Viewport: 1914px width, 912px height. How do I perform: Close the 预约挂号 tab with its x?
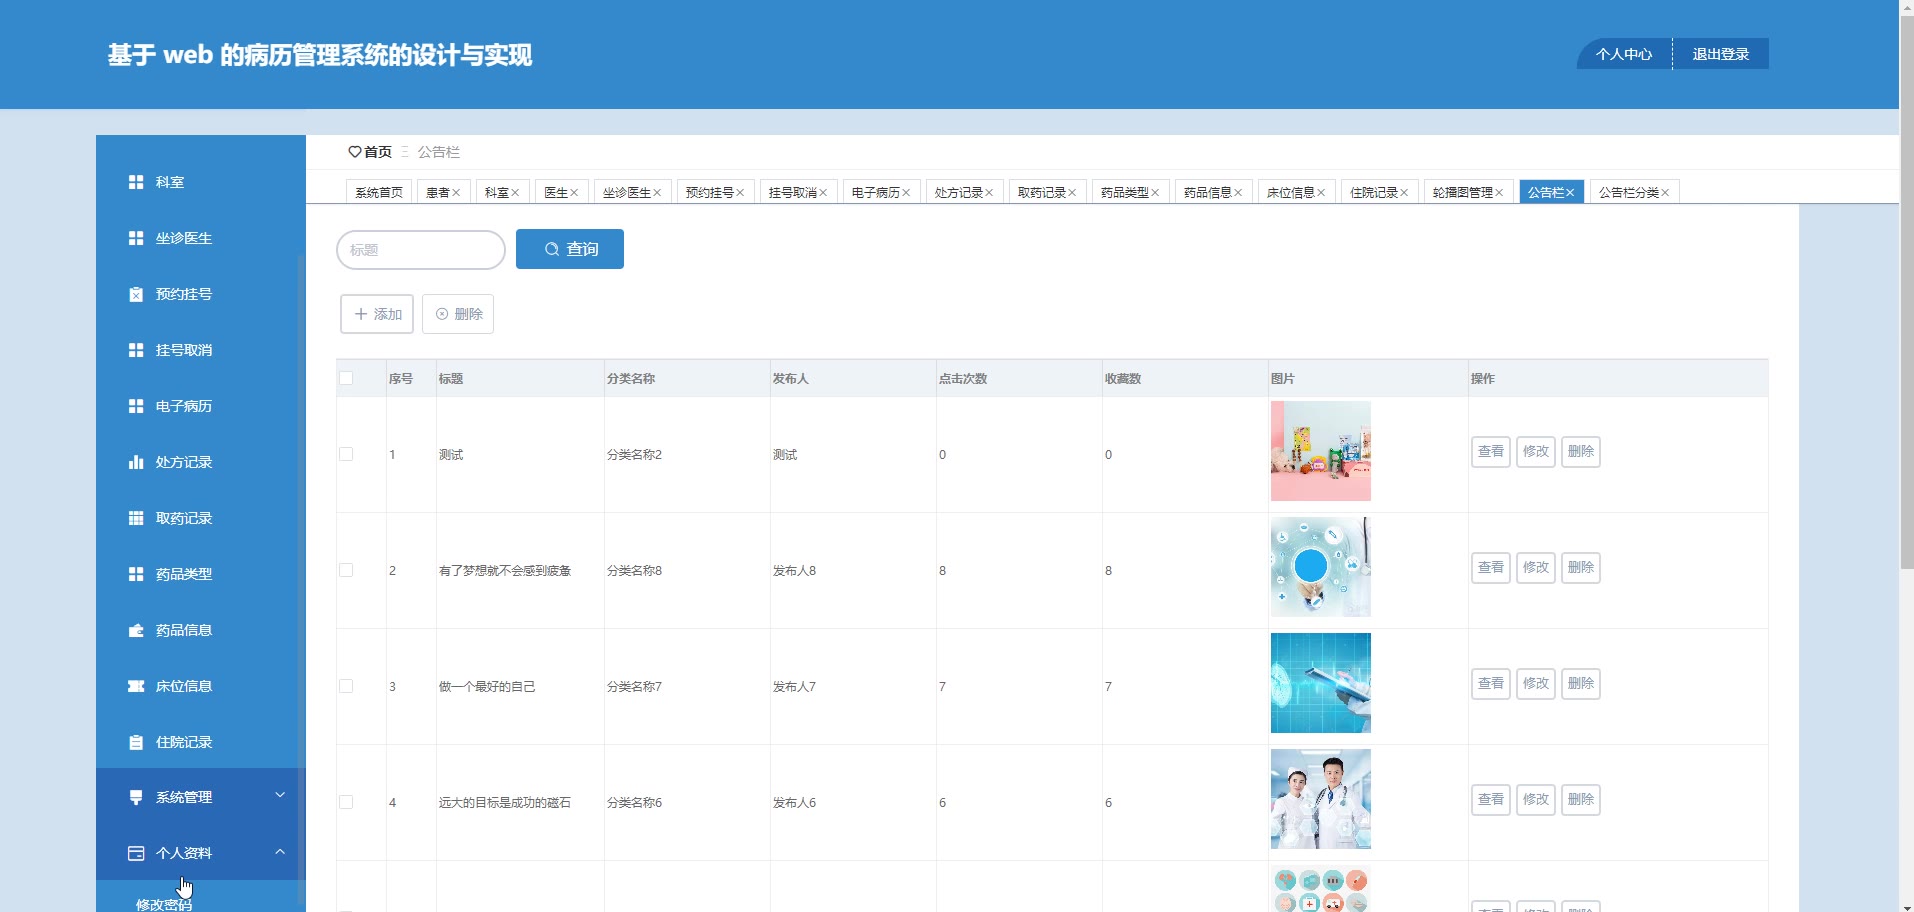tap(740, 193)
